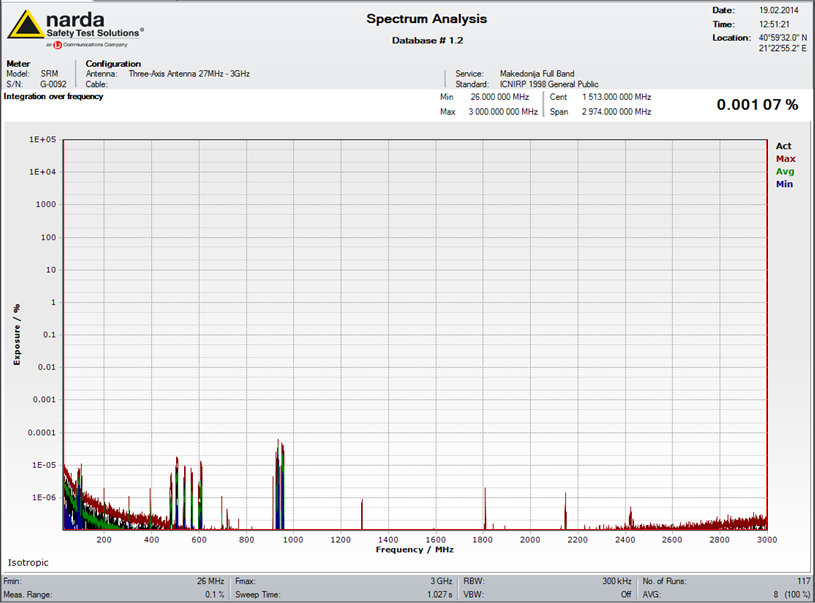
Task: Click the Min 26.000 000 MHz value
Action: click(x=498, y=97)
